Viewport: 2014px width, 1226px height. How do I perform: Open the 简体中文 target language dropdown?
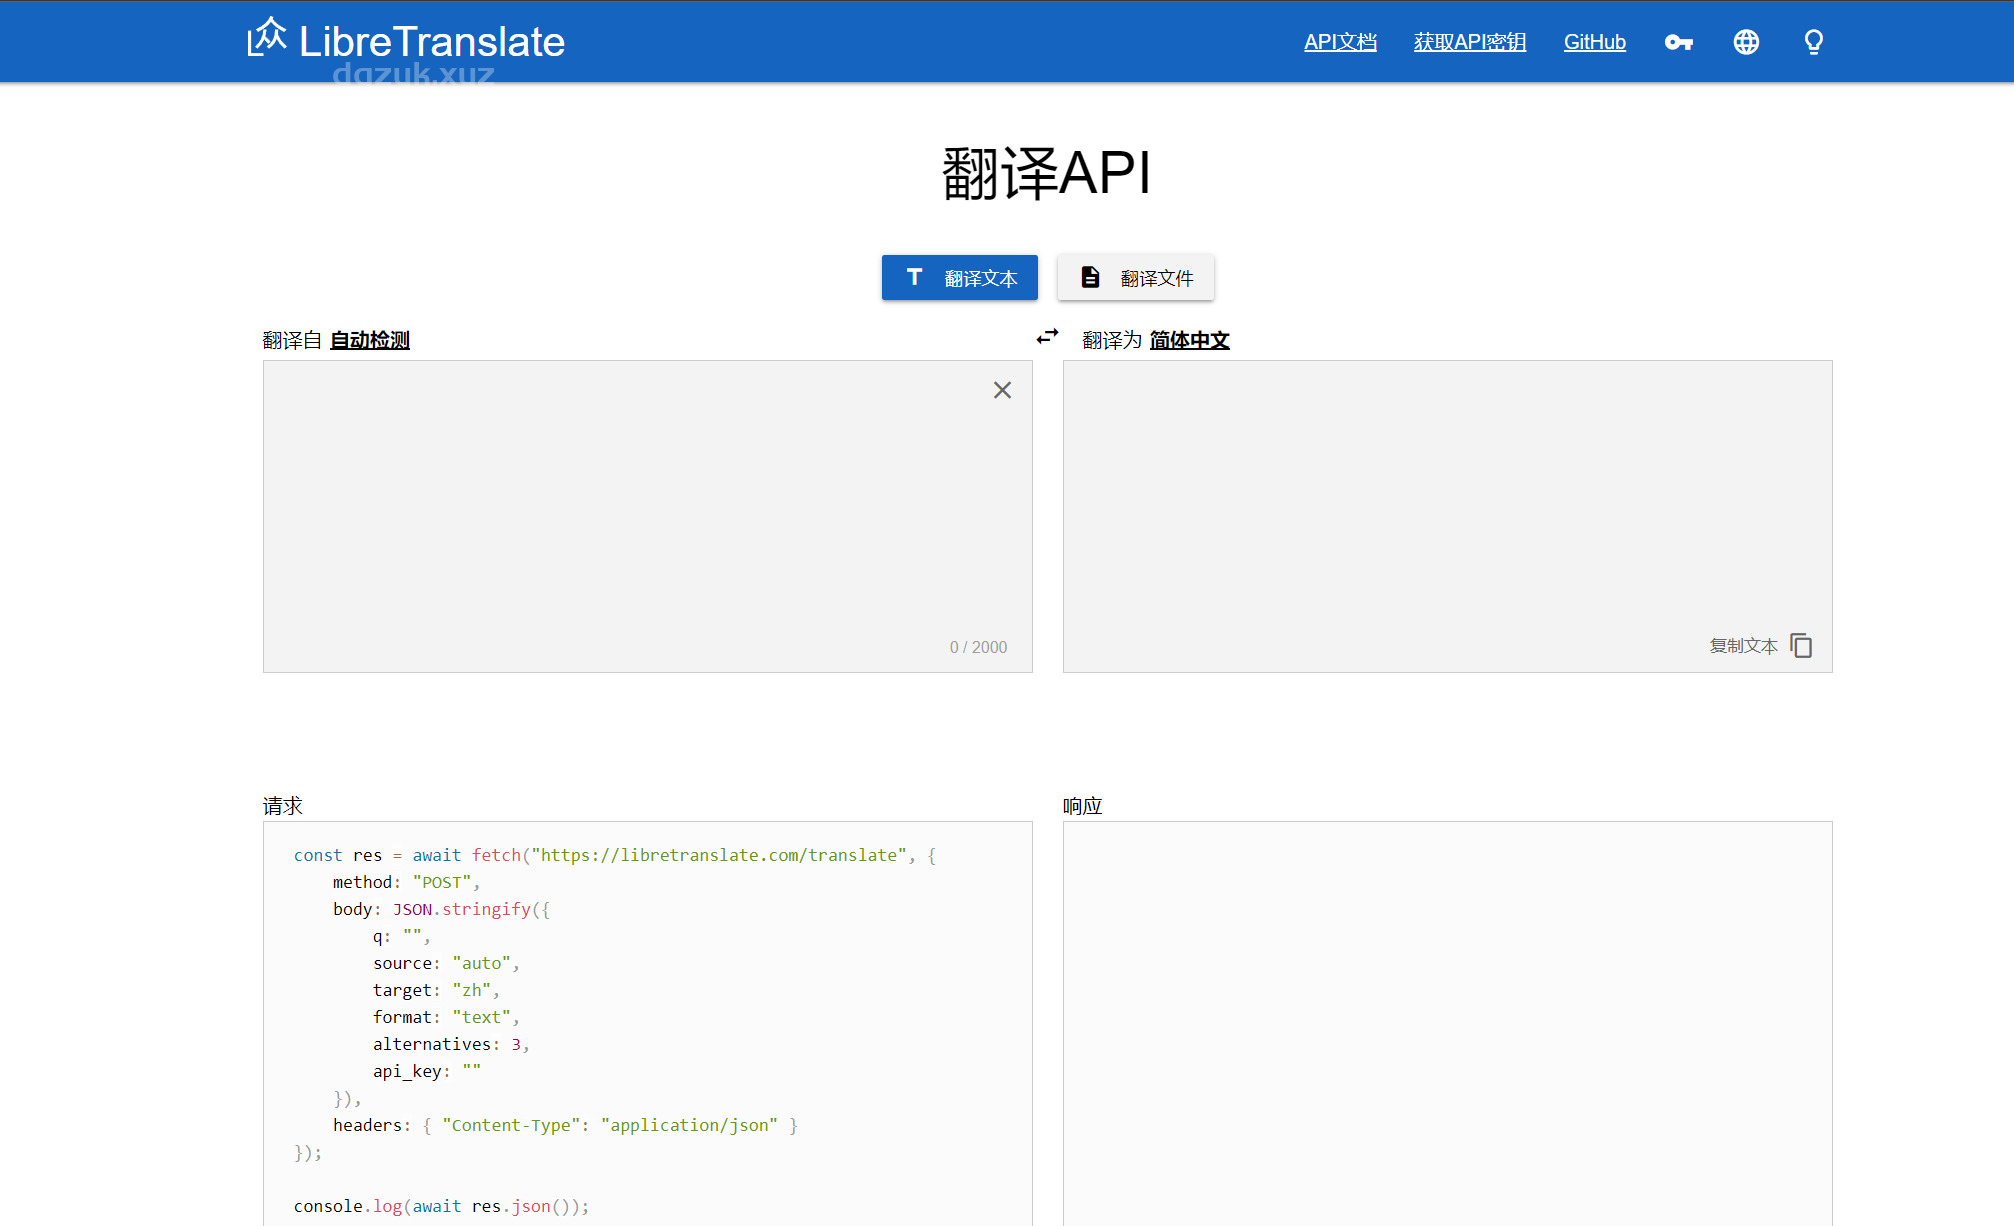point(1190,340)
